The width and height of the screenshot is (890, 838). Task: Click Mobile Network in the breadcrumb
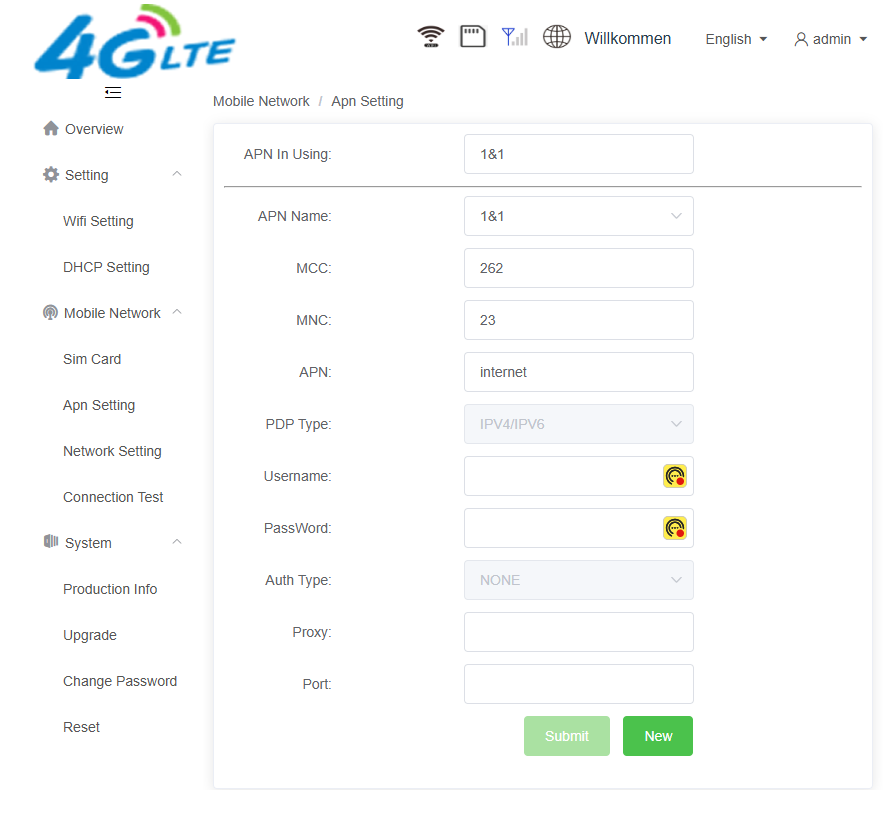pos(261,101)
